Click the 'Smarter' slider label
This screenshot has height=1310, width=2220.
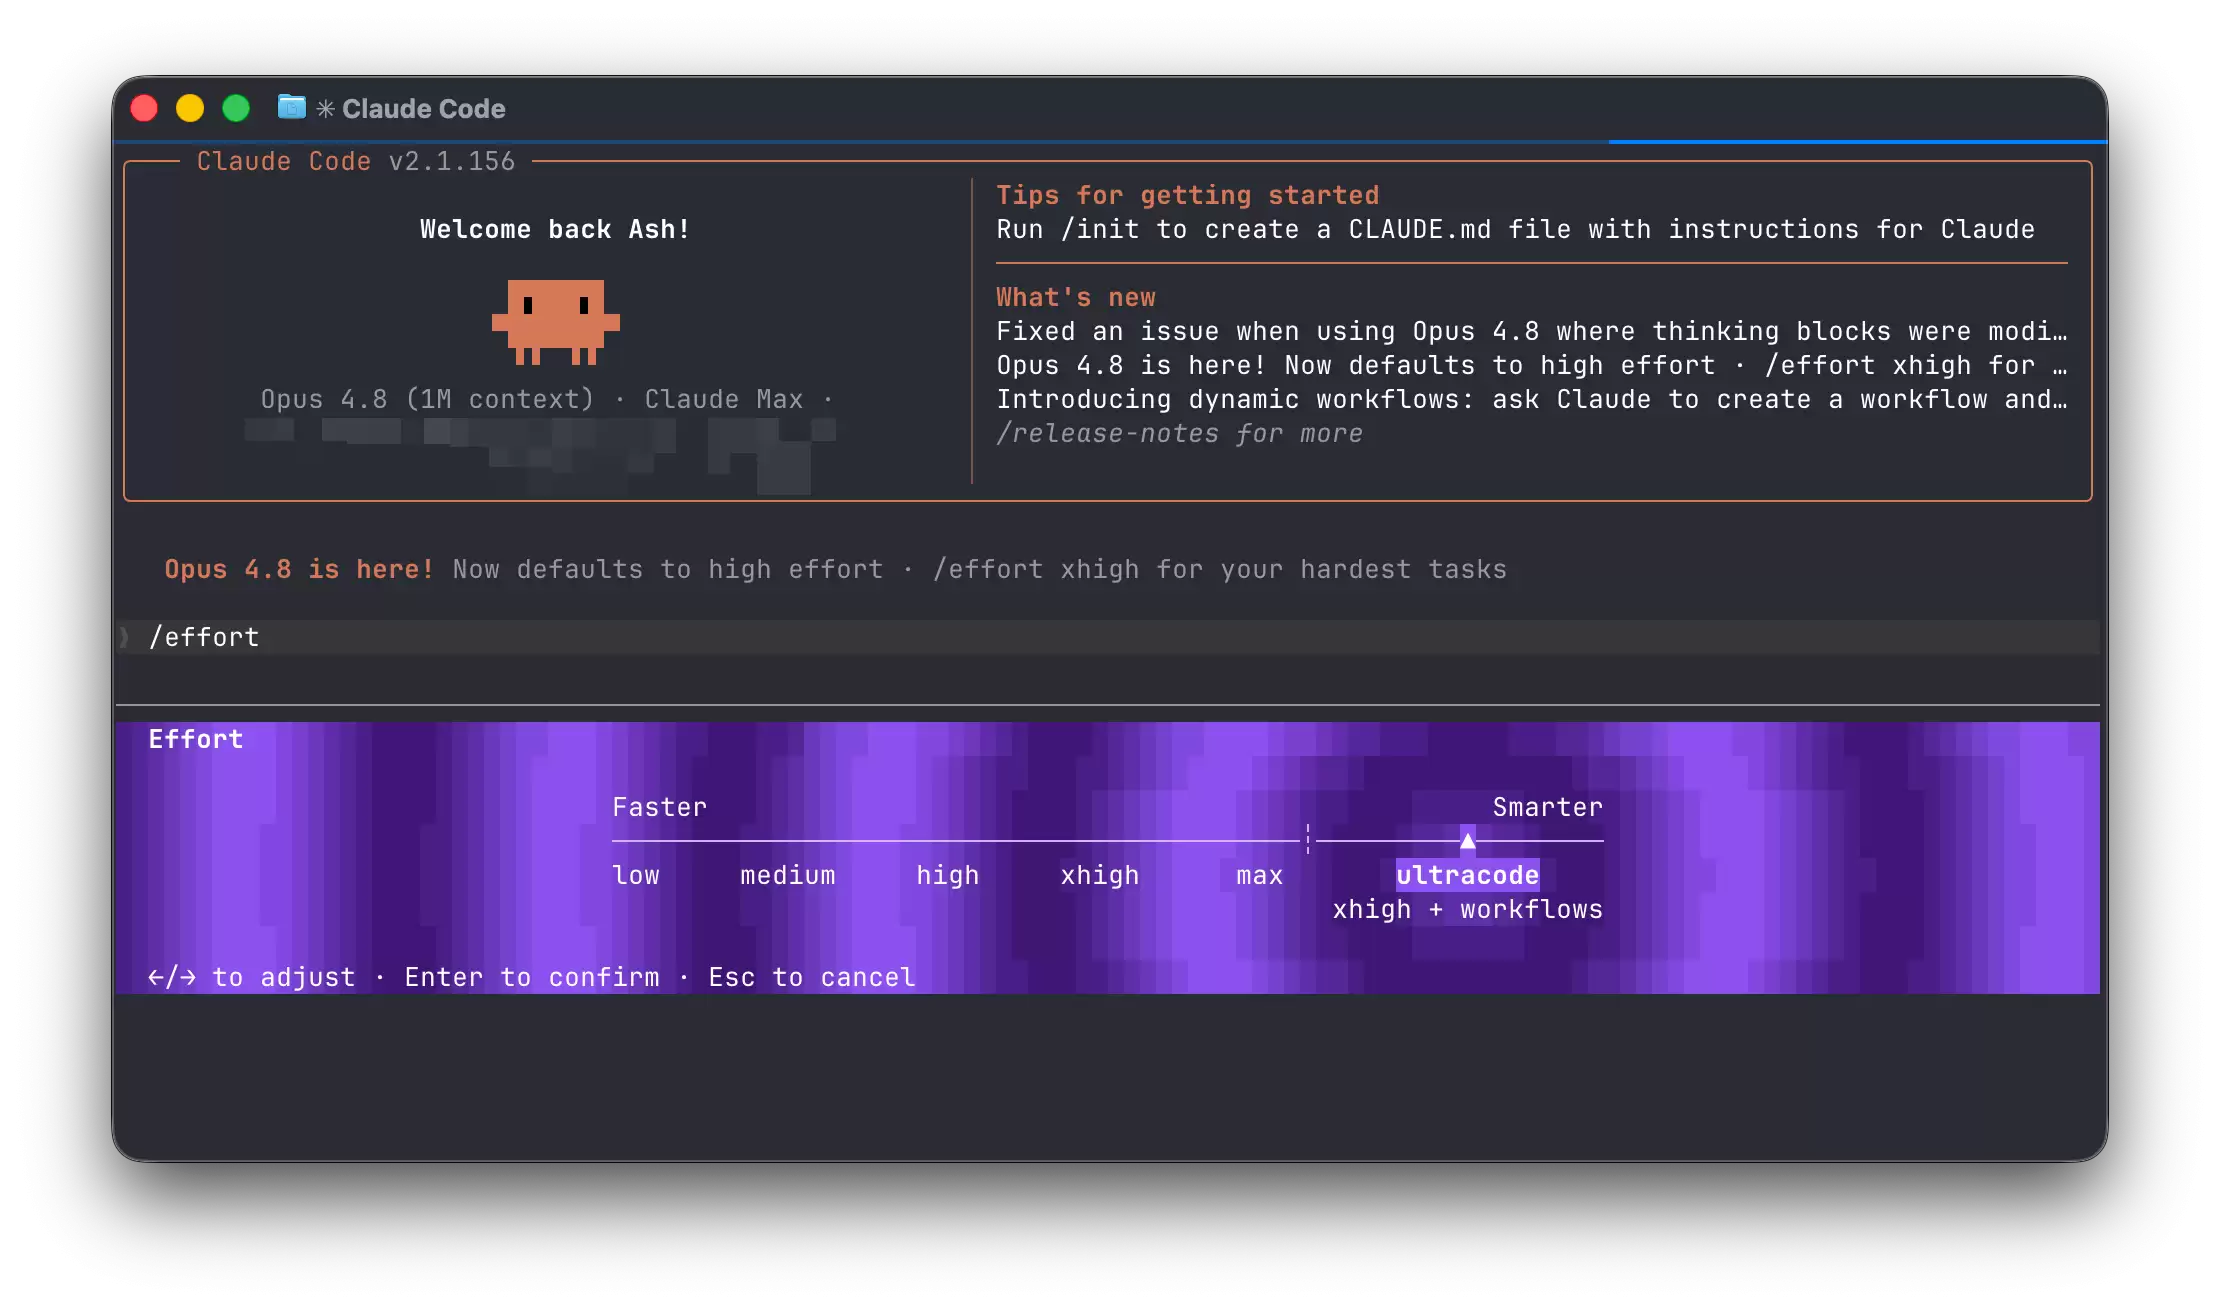click(1548, 807)
